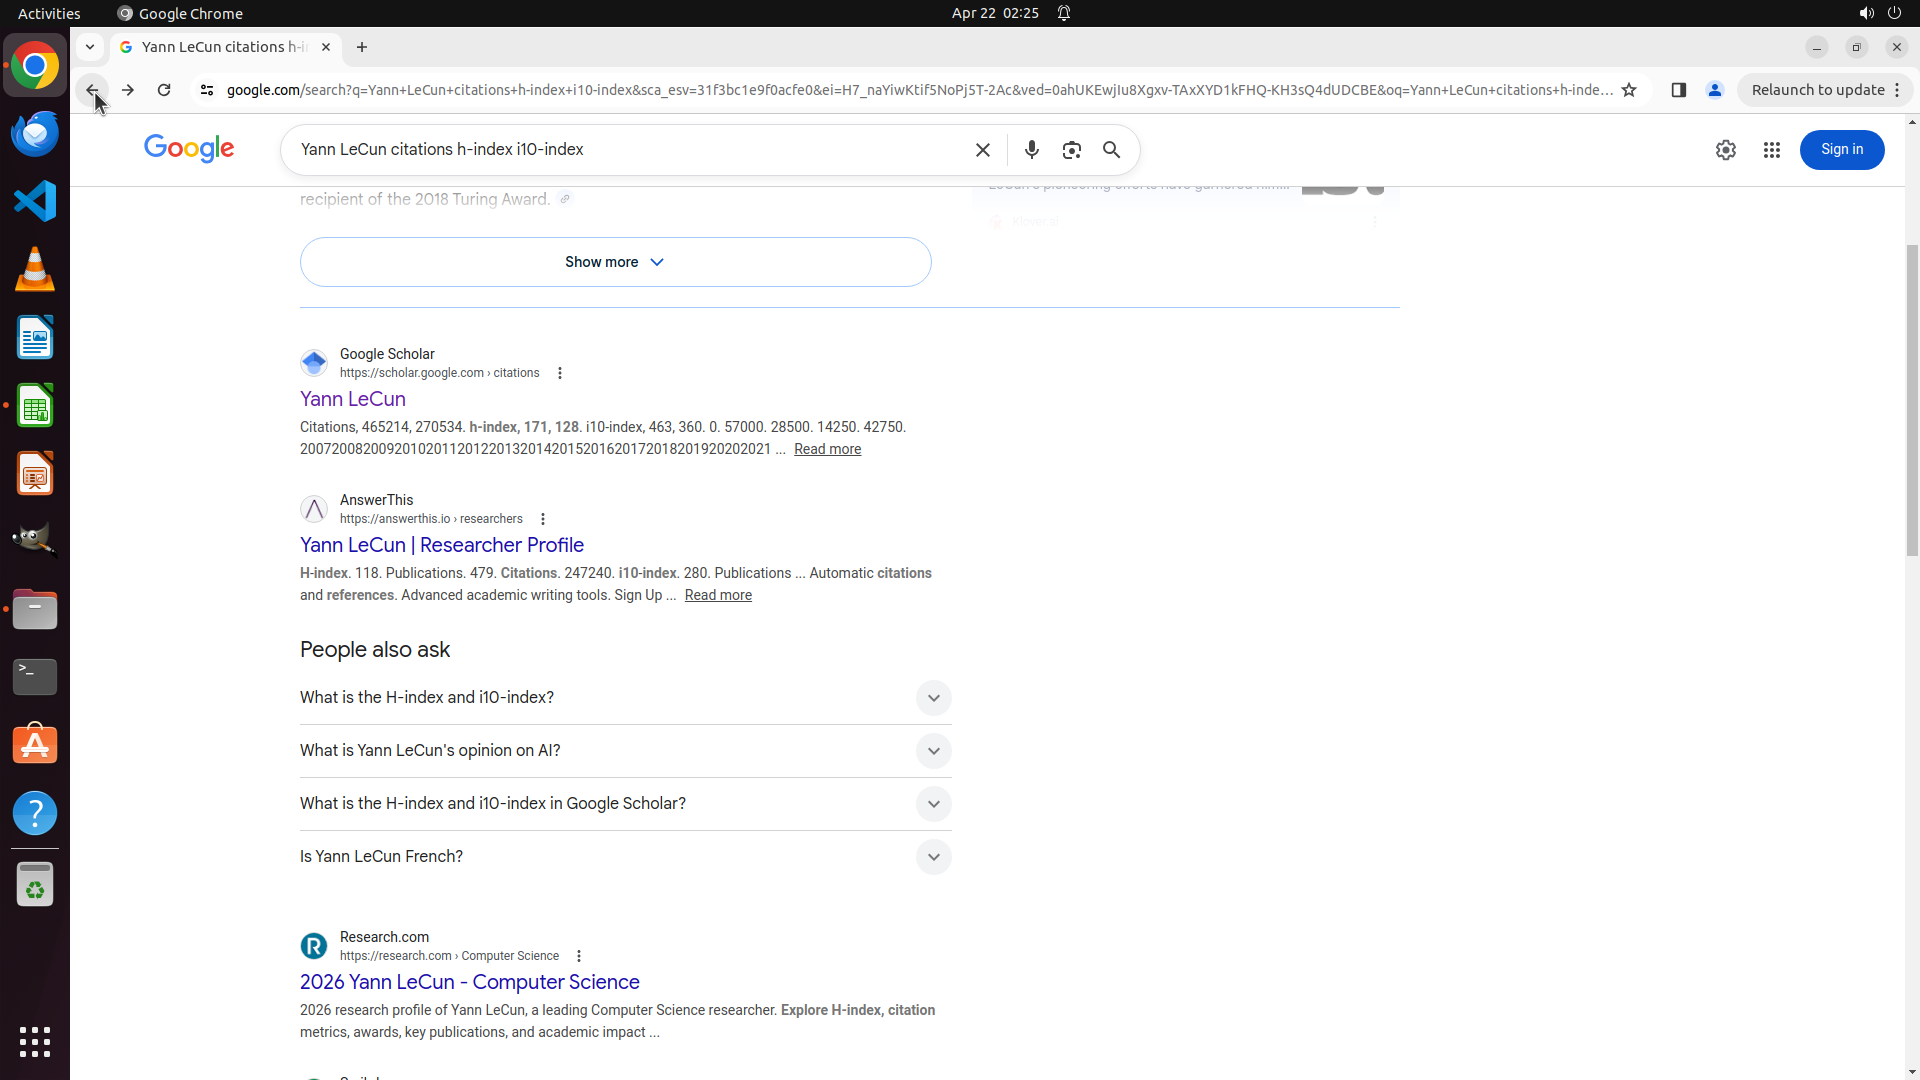Click Show more to expand overview
The width and height of the screenshot is (1920, 1080).
615,262
